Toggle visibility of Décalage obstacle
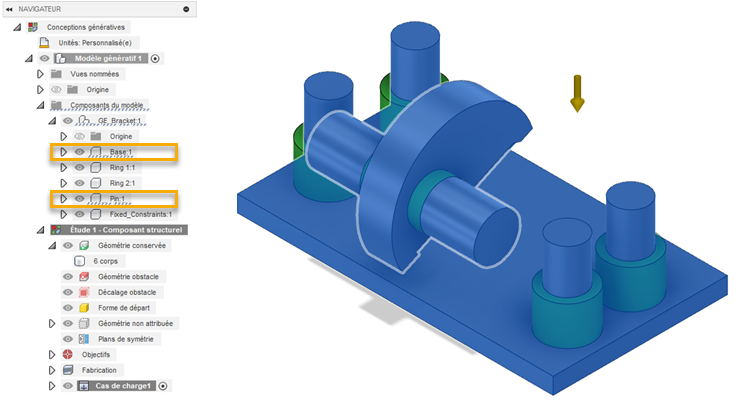 tap(68, 292)
